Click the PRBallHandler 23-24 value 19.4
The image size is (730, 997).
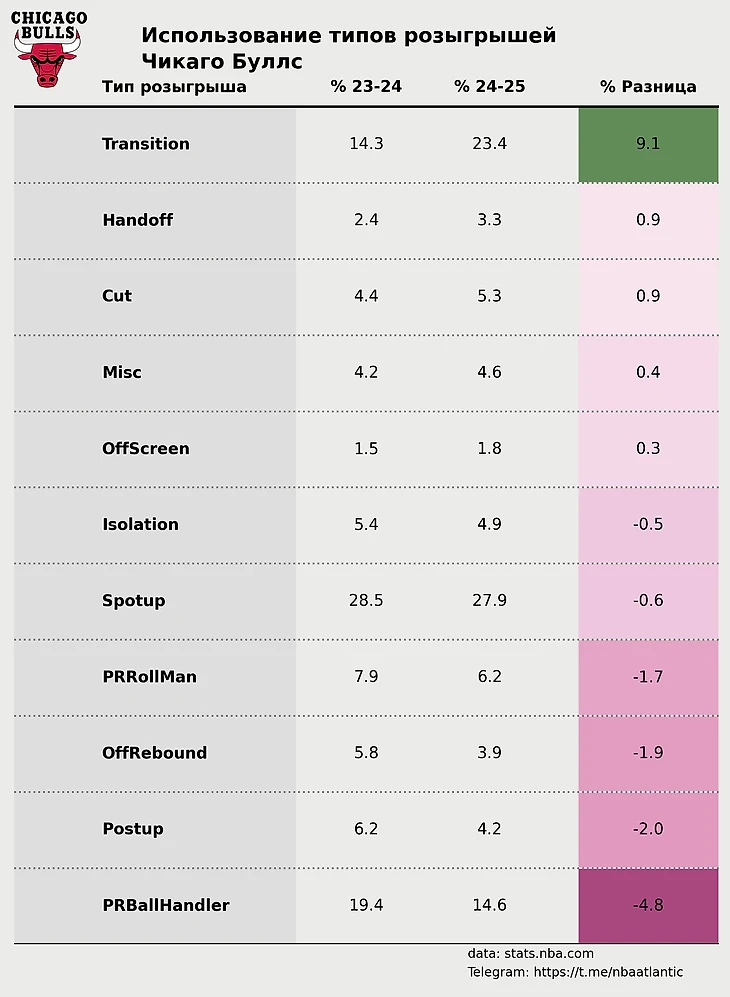(366, 906)
